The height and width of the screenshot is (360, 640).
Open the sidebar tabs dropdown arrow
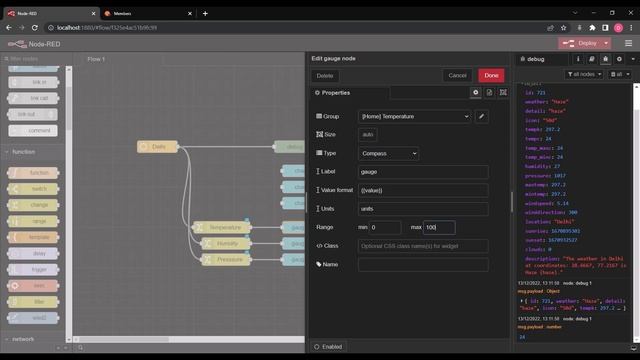click(633, 59)
